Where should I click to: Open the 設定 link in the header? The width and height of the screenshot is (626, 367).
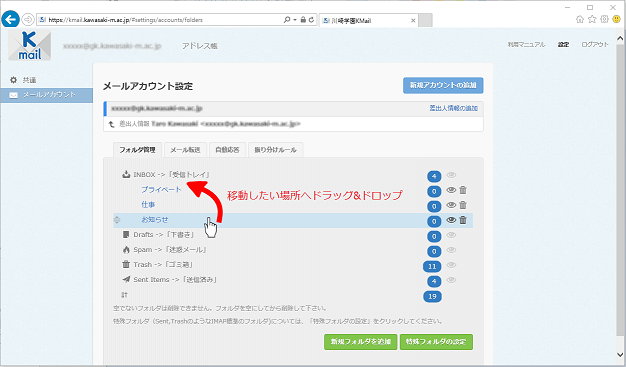pos(563,45)
